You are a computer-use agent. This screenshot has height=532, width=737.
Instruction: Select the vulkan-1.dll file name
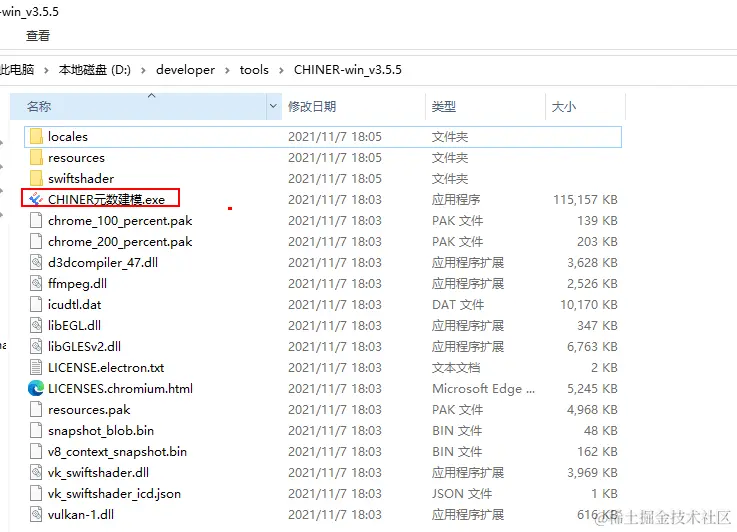(x=81, y=515)
